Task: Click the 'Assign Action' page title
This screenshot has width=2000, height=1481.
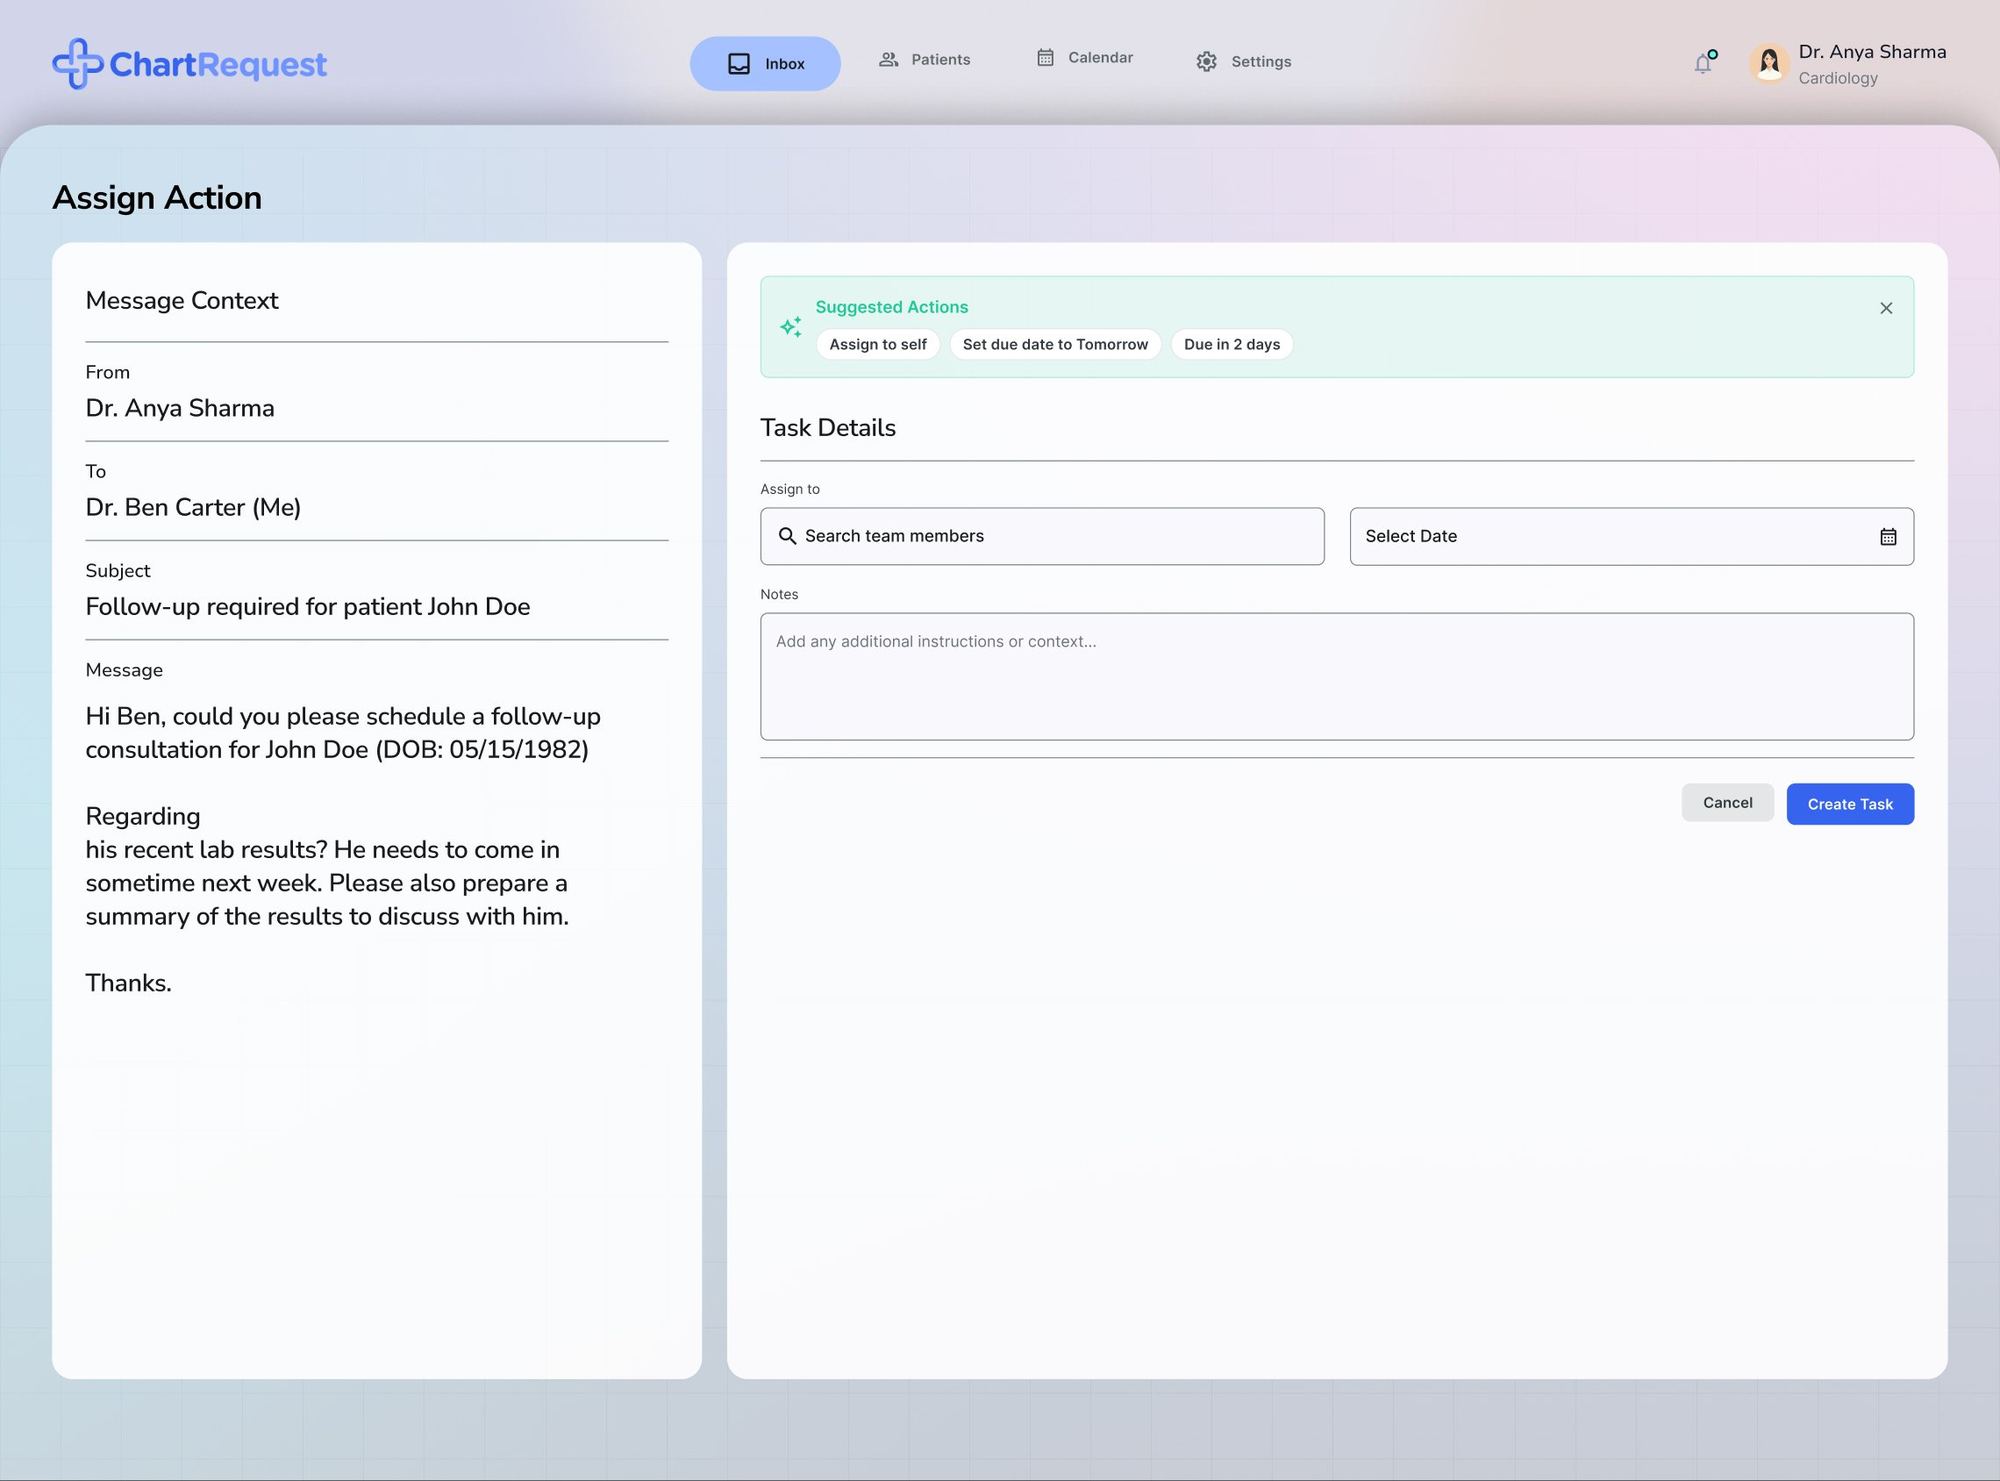Action: [157, 198]
